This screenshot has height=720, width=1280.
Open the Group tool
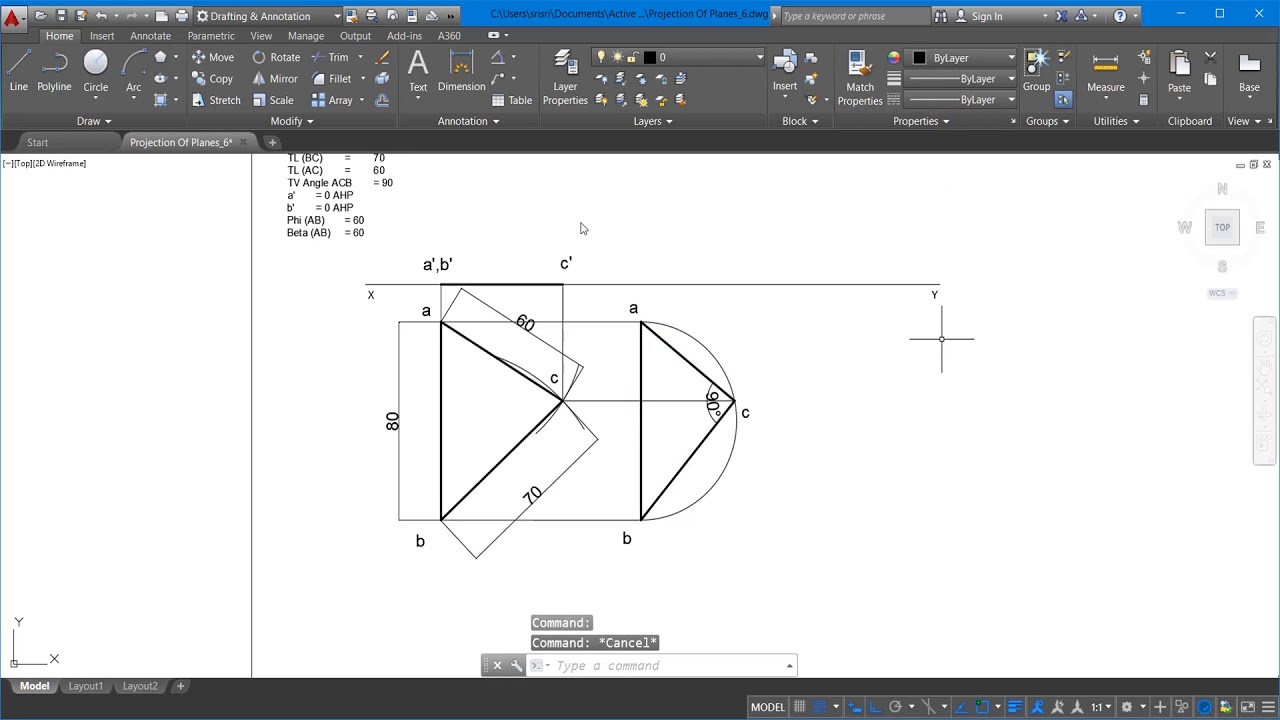coord(1036,70)
